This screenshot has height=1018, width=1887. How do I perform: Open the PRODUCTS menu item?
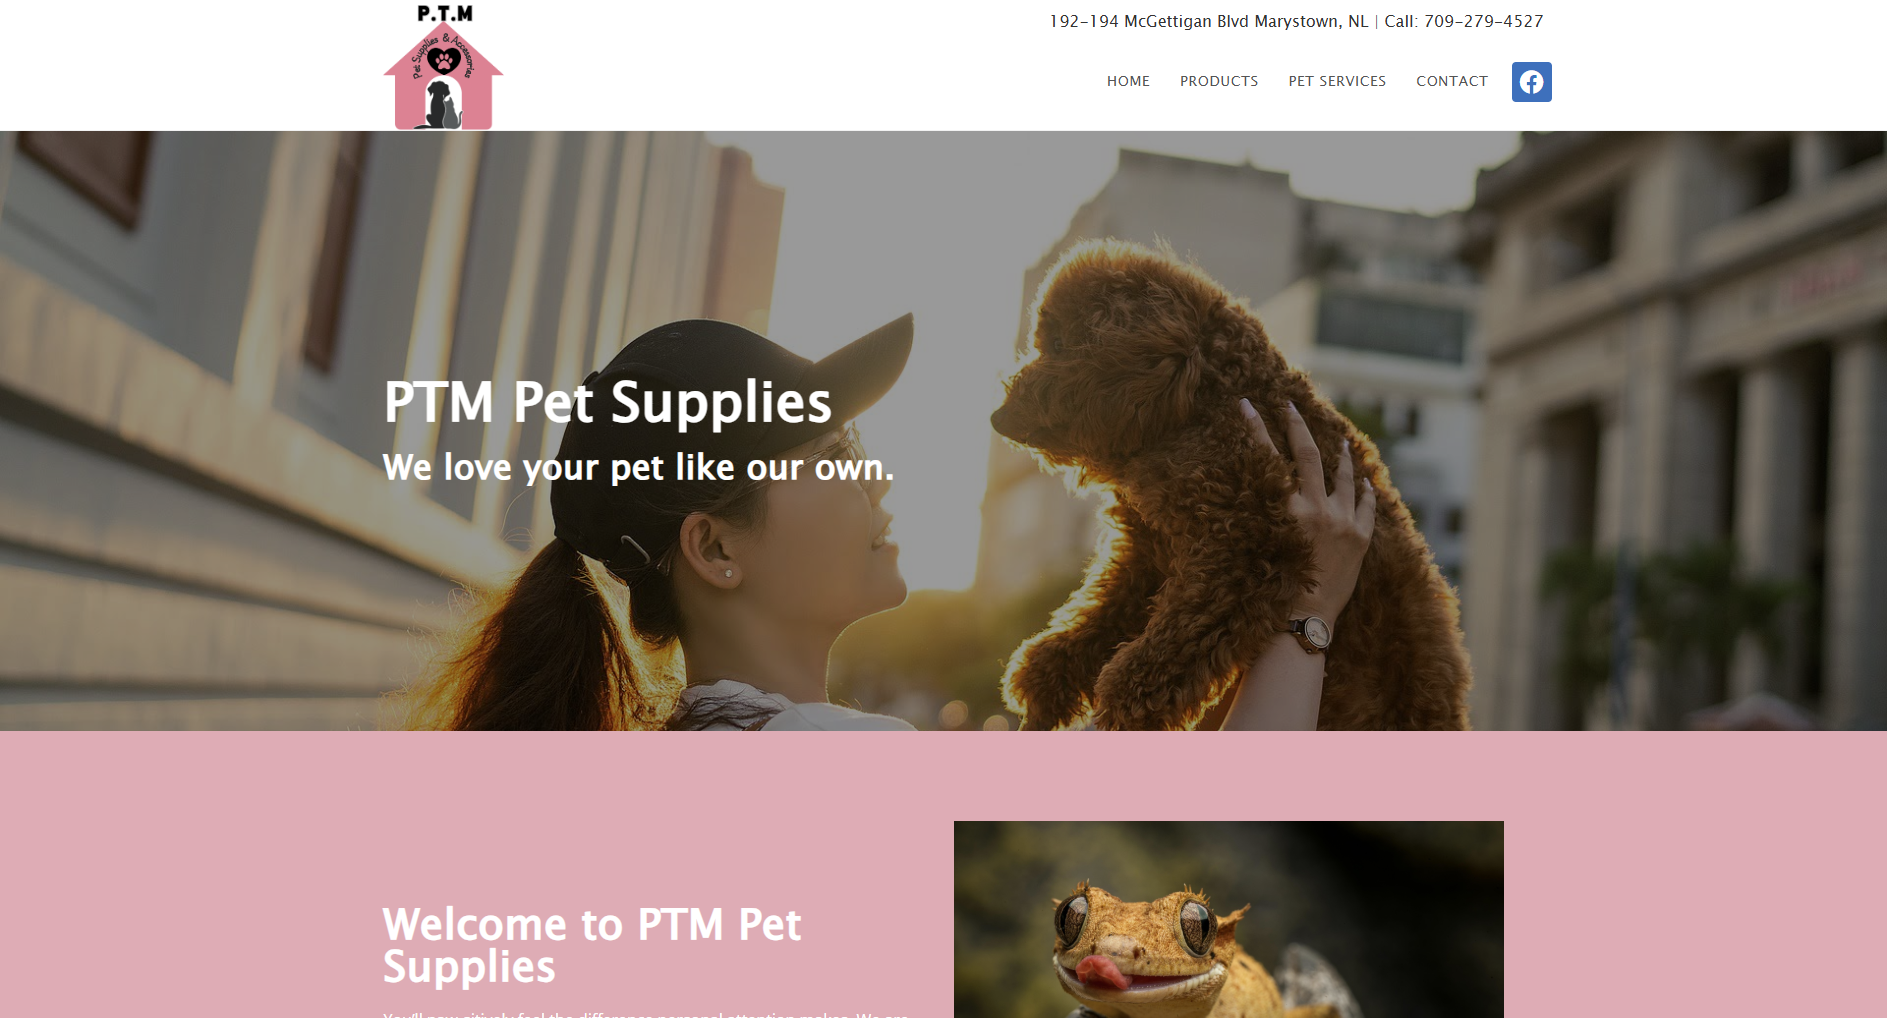pyautogui.click(x=1219, y=81)
